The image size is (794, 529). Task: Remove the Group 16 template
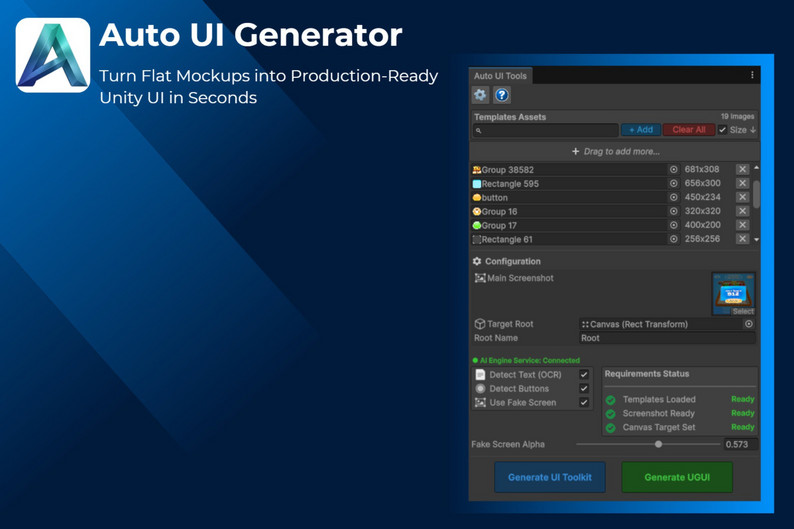click(x=742, y=211)
